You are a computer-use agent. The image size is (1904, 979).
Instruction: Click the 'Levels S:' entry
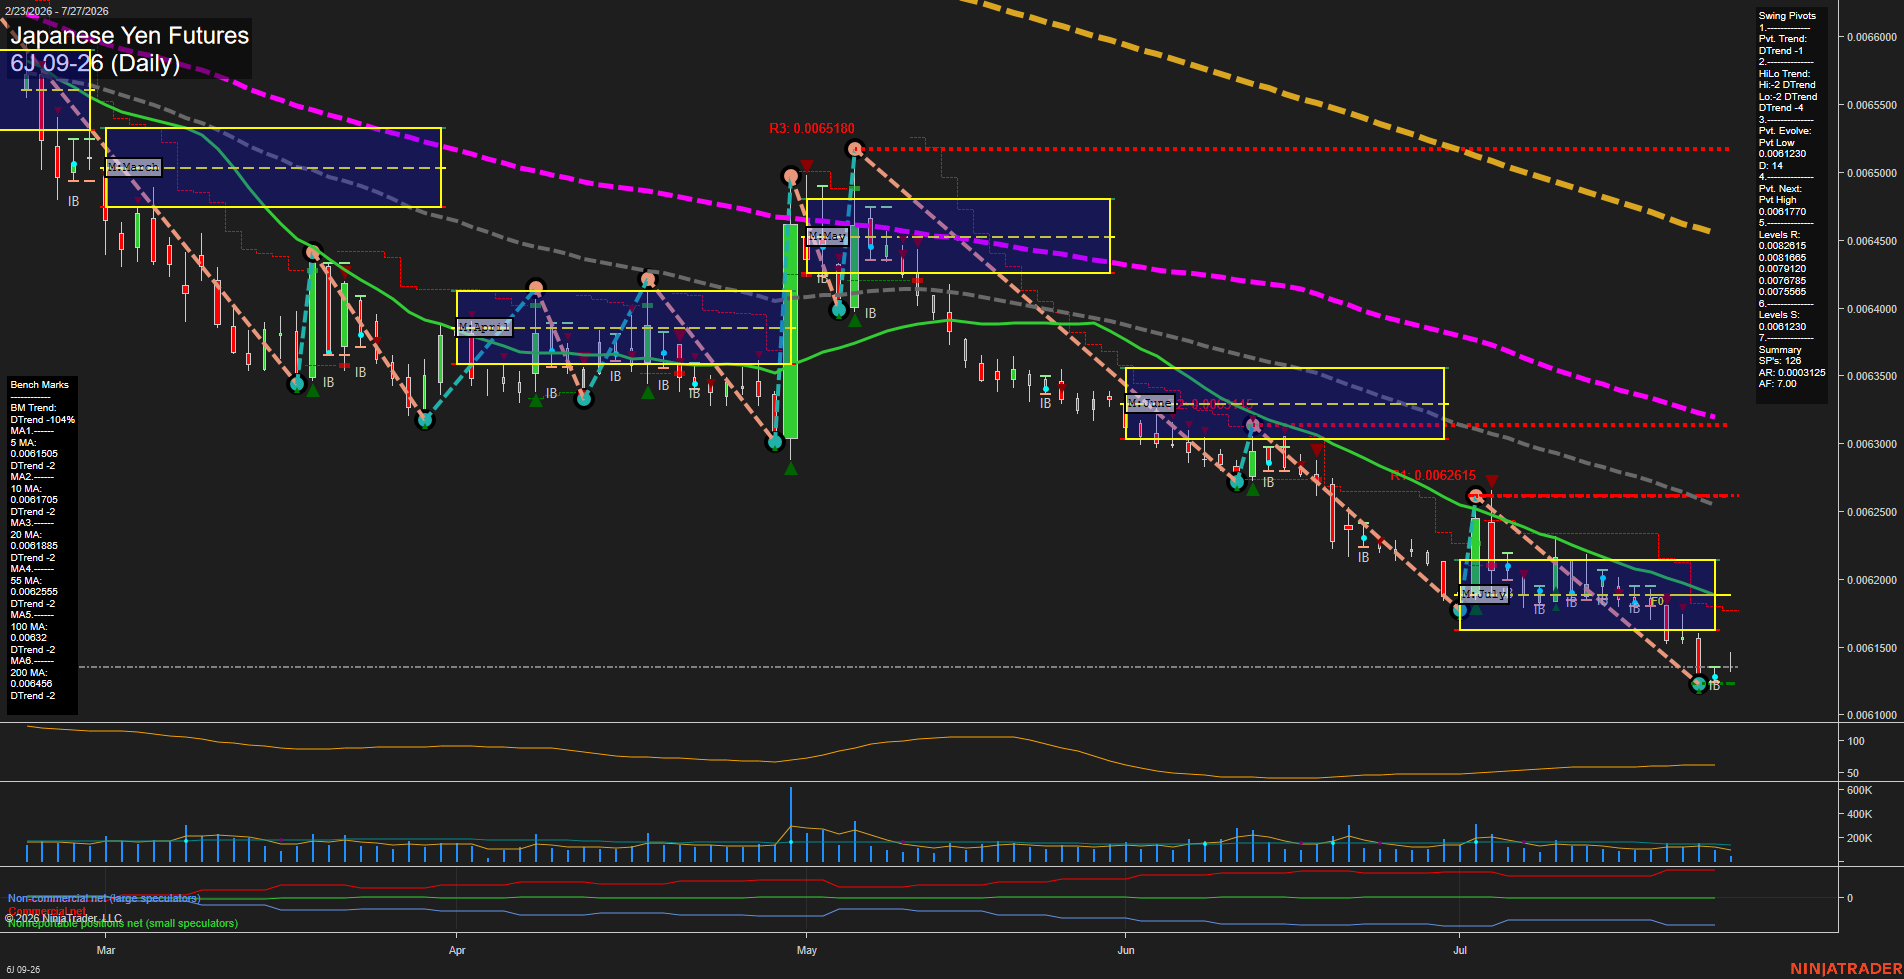[1779, 315]
